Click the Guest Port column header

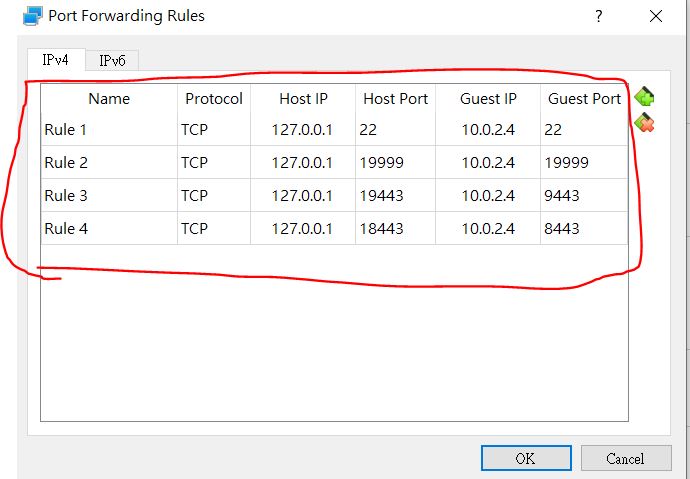click(584, 99)
